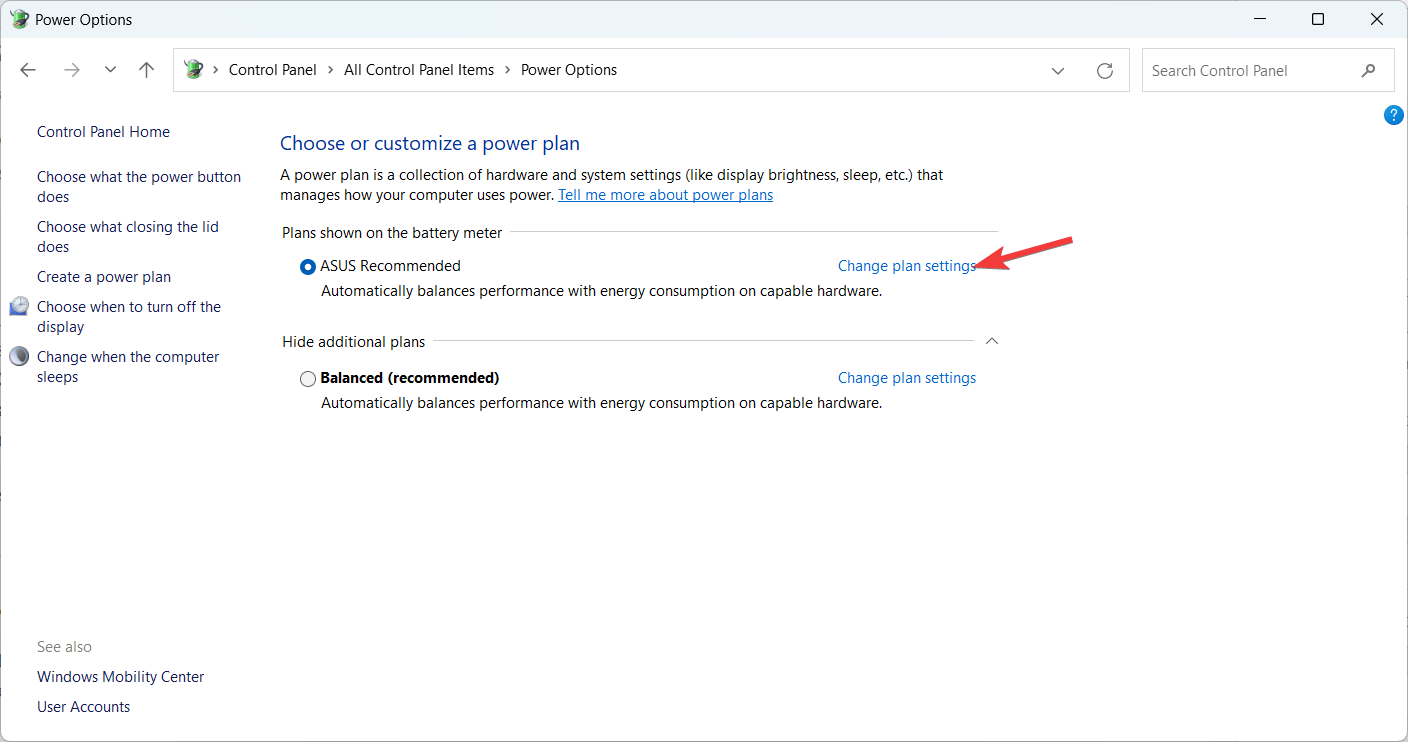This screenshot has width=1408, height=742.
Task: Click the forward navigation arrow
Action: point(71,70)
